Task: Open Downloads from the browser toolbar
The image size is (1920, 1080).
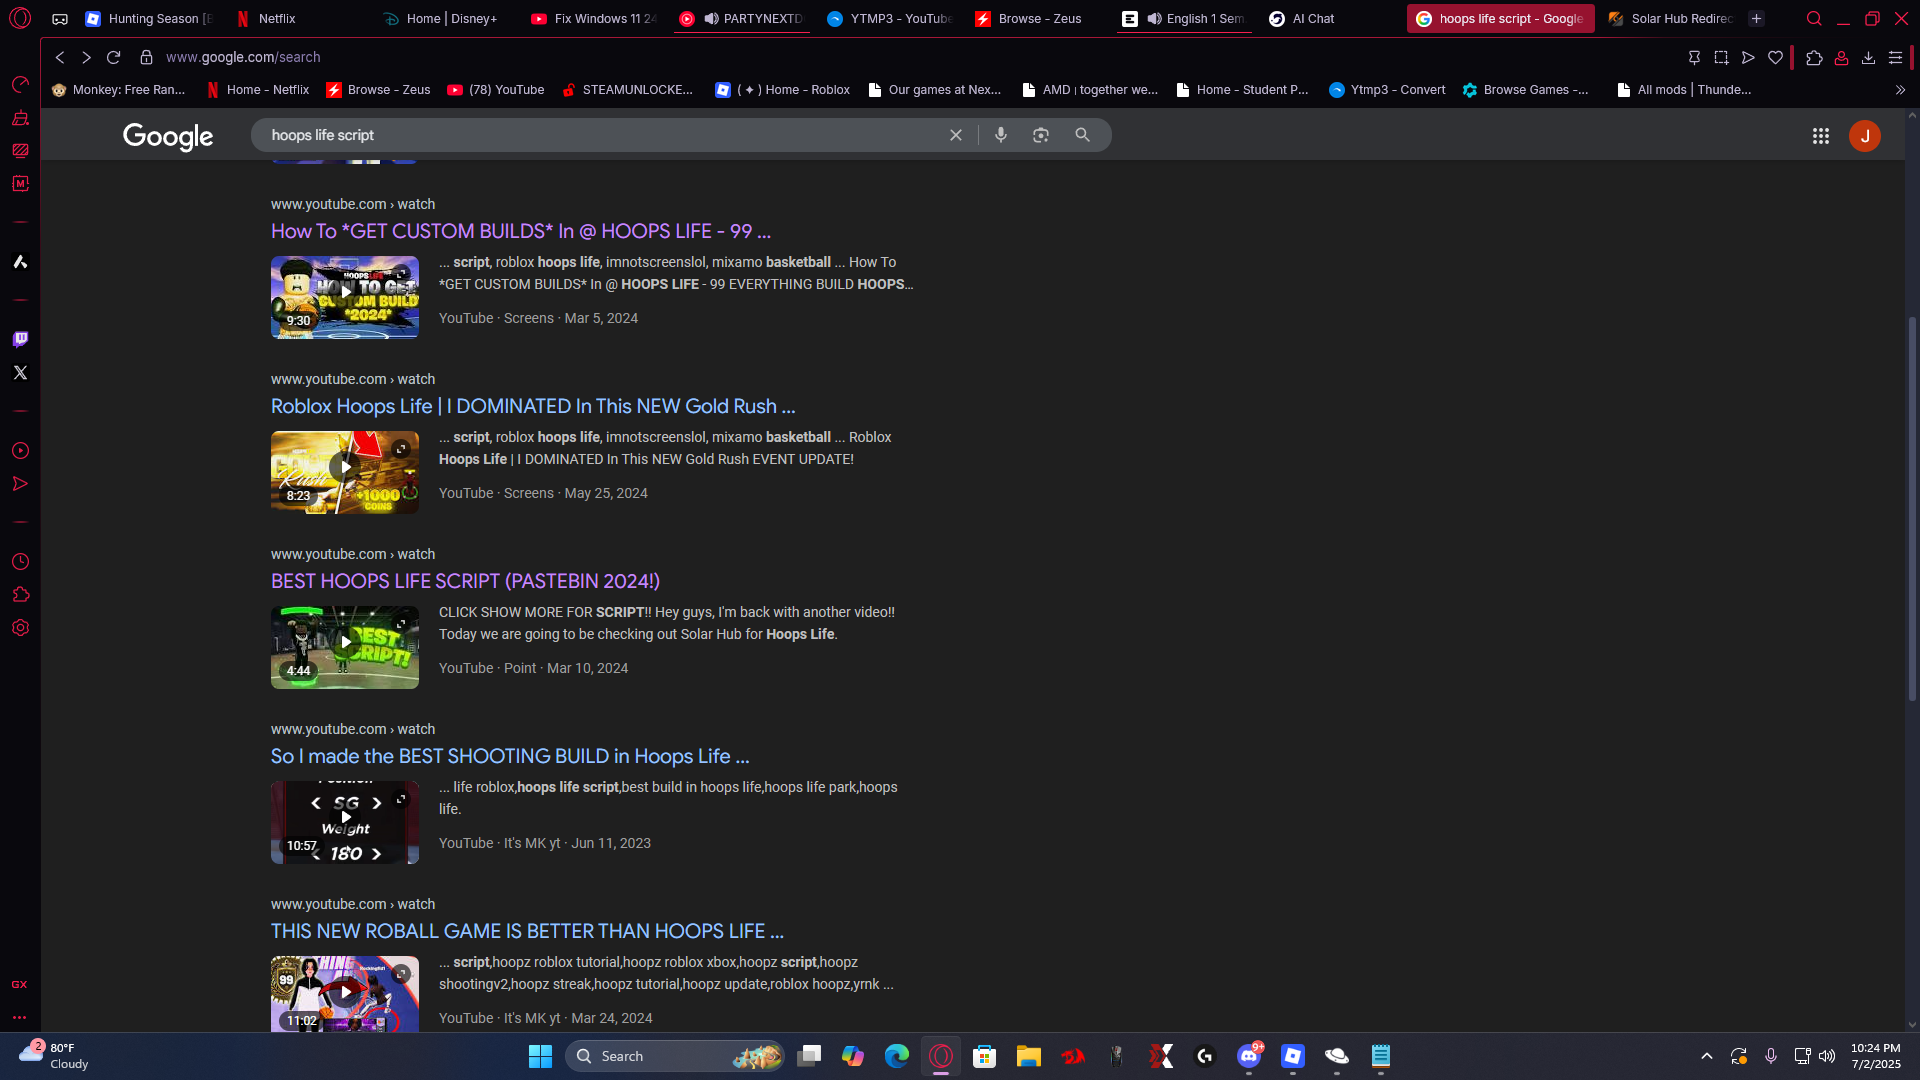Action: pos(1868,58)
